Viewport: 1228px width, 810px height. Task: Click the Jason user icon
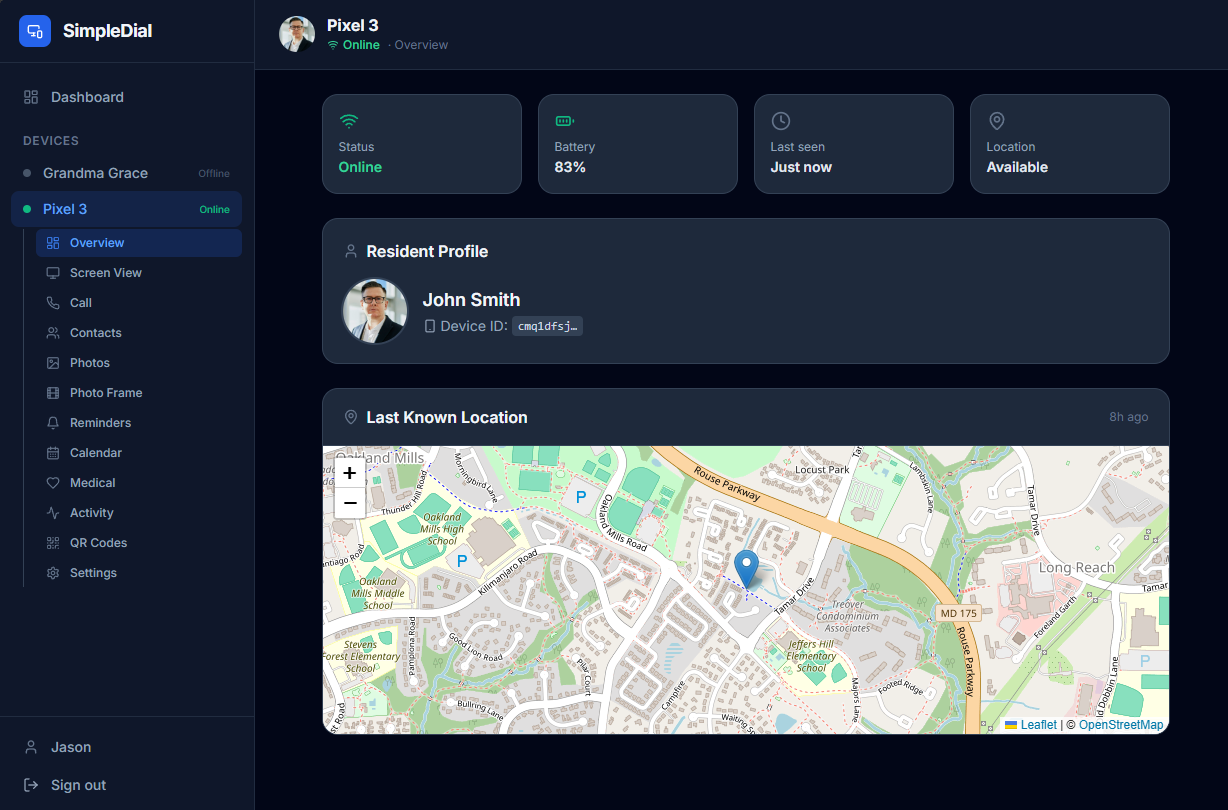click(31, 747)
